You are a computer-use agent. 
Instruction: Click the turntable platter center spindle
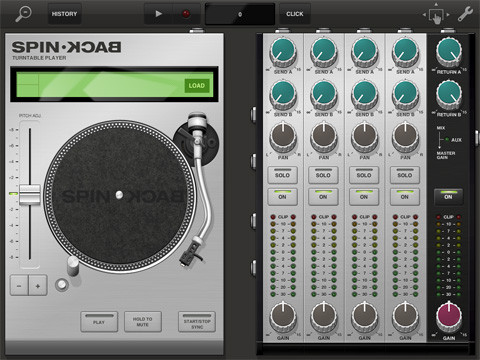(x=119, y=195)
